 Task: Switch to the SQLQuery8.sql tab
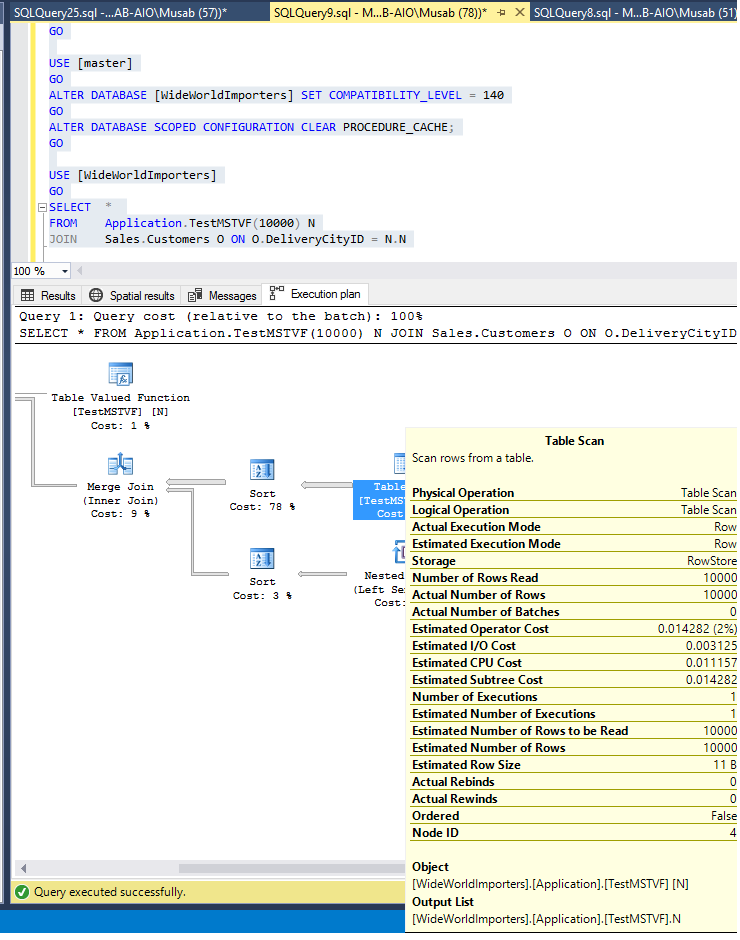[x=632, y=13]
